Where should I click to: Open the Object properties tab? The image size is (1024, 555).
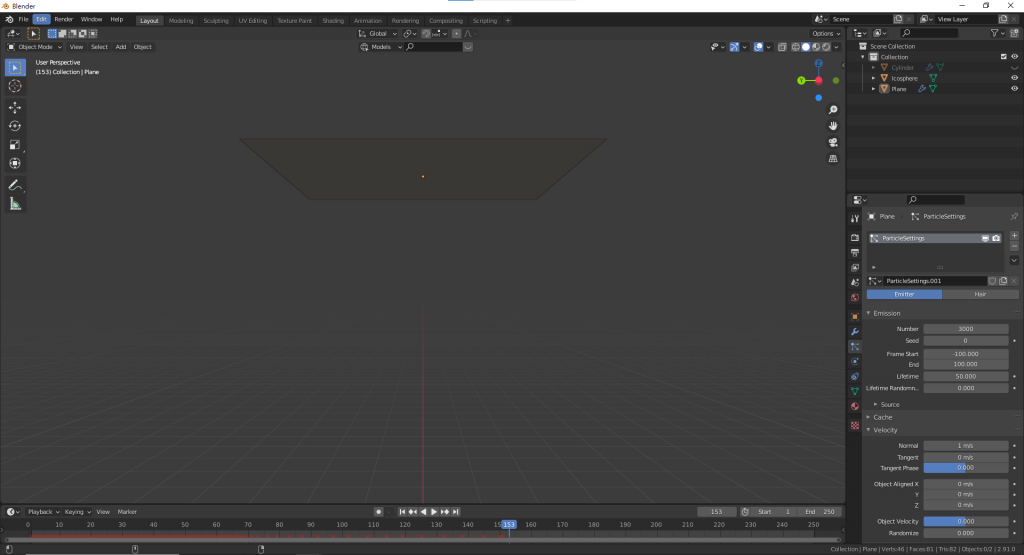[855, 317]
